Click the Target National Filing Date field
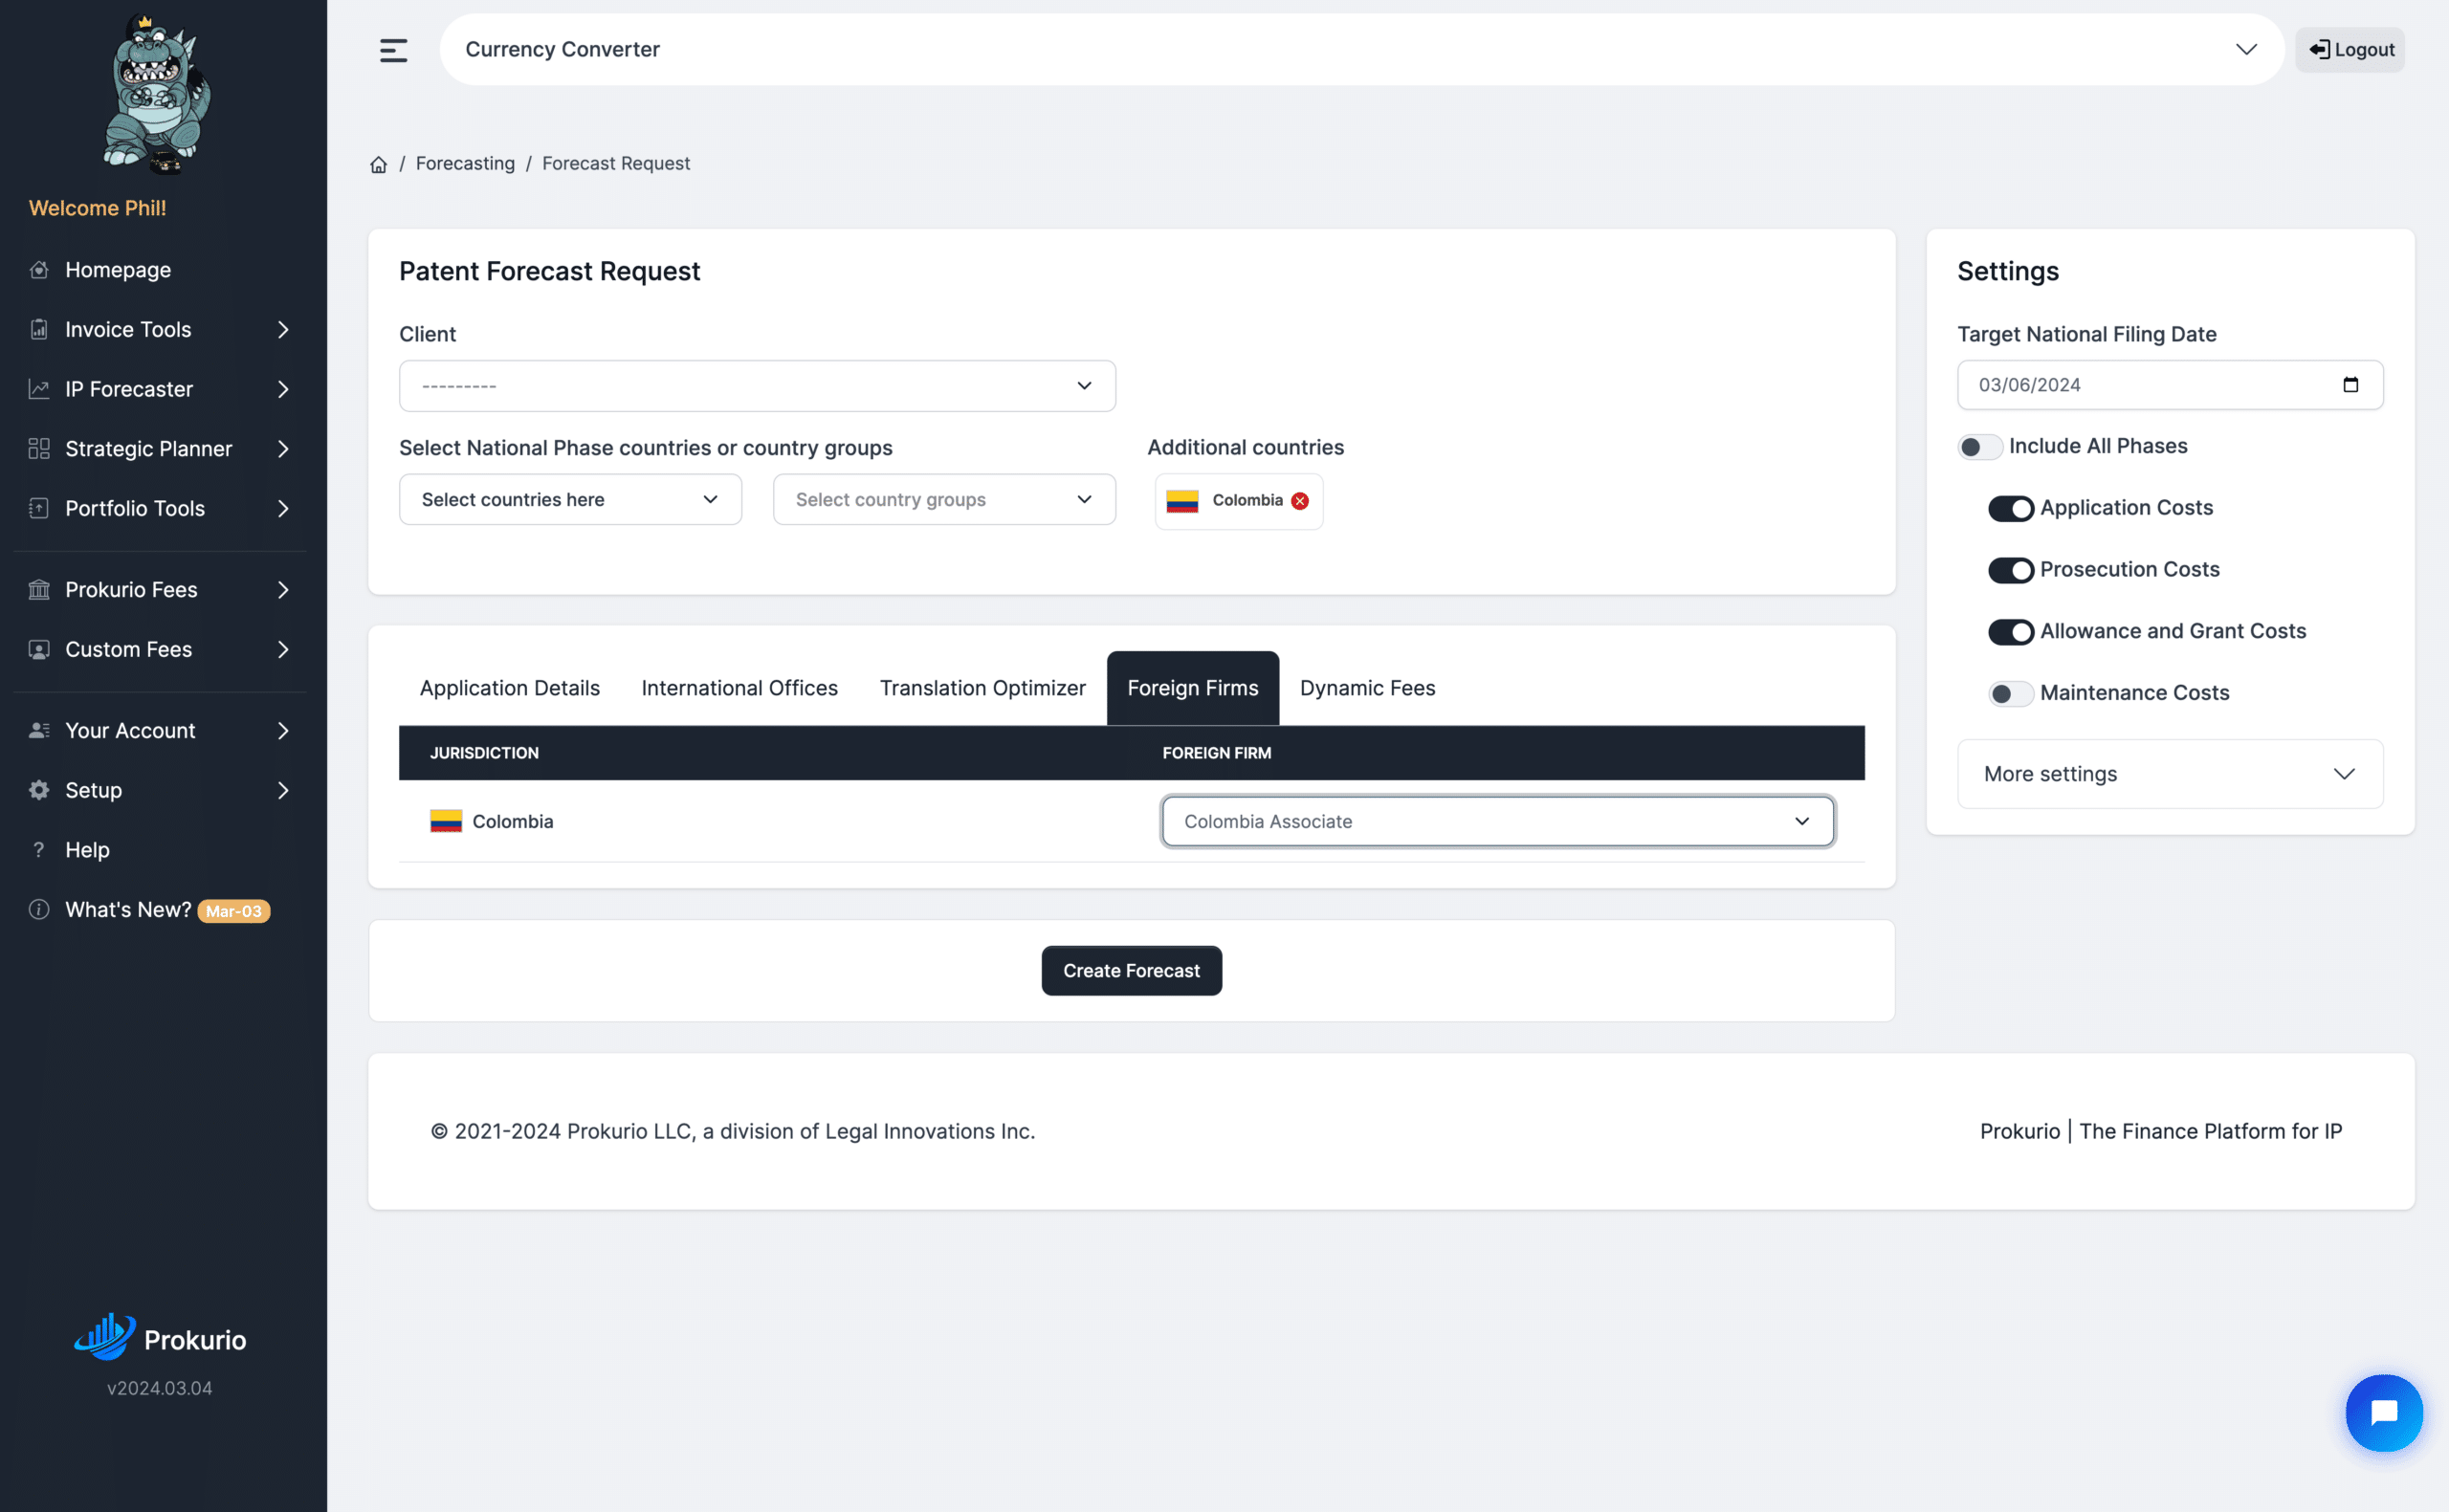 pos(2169,385)
